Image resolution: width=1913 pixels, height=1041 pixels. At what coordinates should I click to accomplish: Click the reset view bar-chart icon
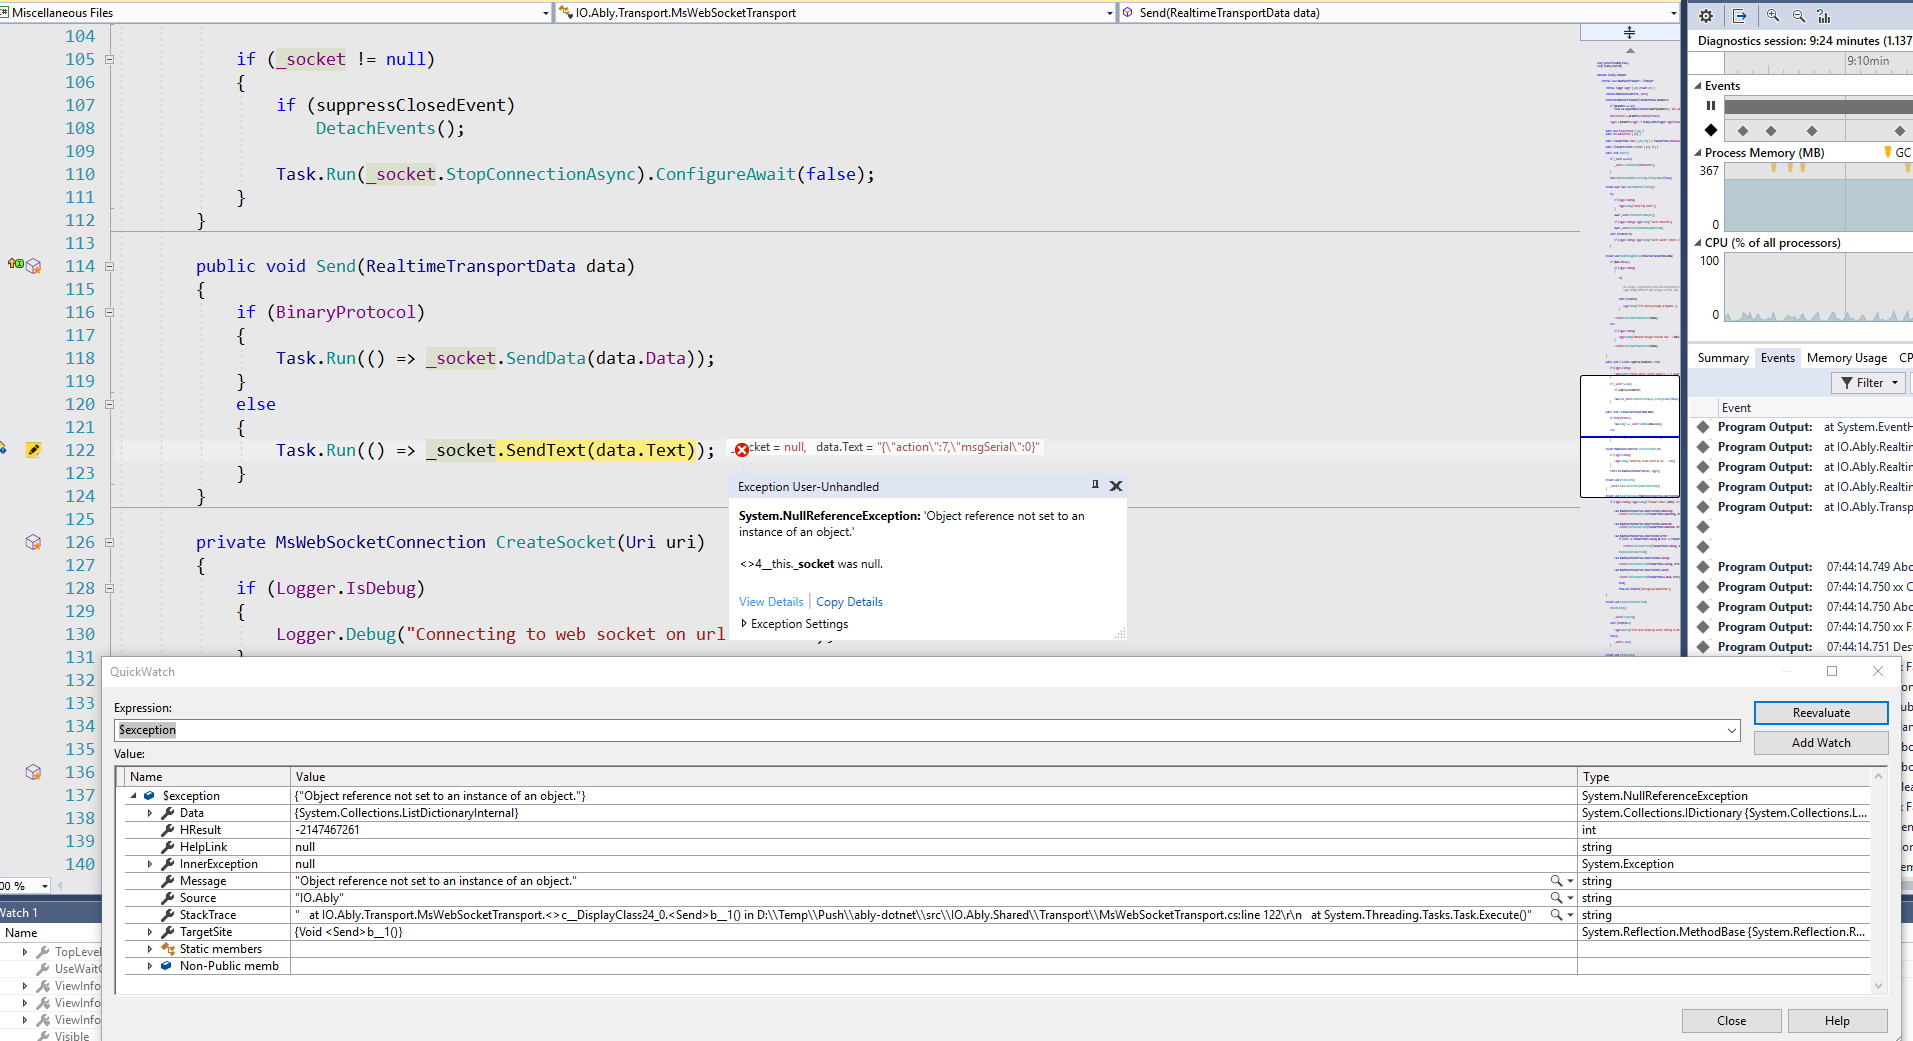pos(1824,15)
